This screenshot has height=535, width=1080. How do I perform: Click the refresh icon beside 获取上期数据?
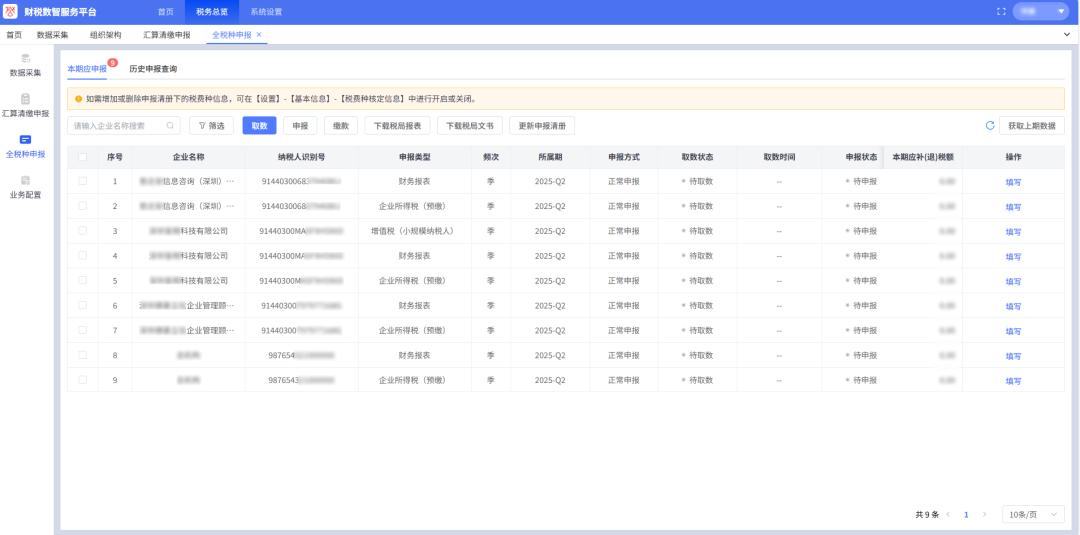(x=990, y=126)
